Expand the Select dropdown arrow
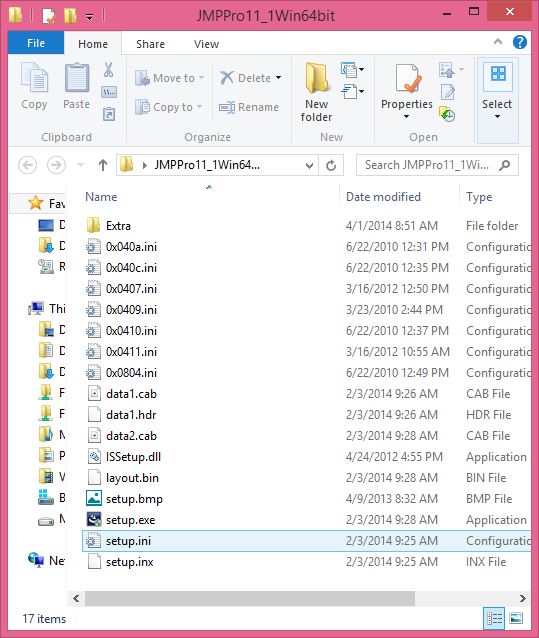The width and height of the screenshot is (539, 638). (x=497, y=117)
